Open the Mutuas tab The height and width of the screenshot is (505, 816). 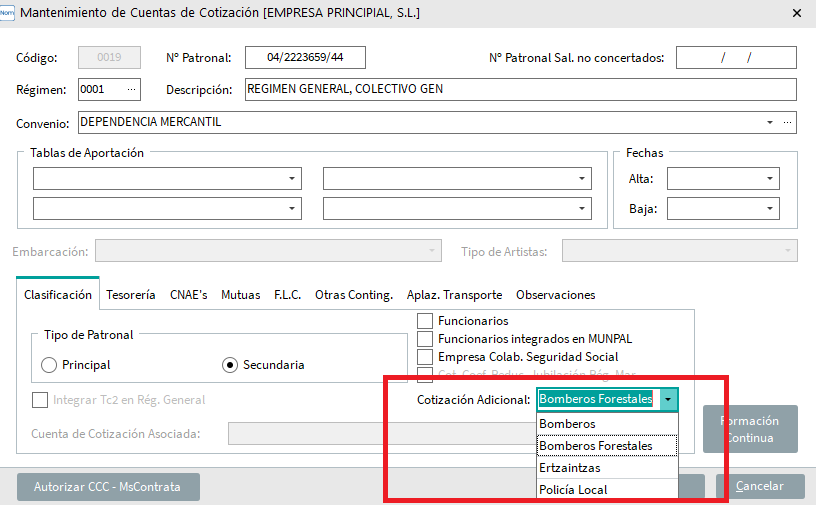tap(240, 295)
